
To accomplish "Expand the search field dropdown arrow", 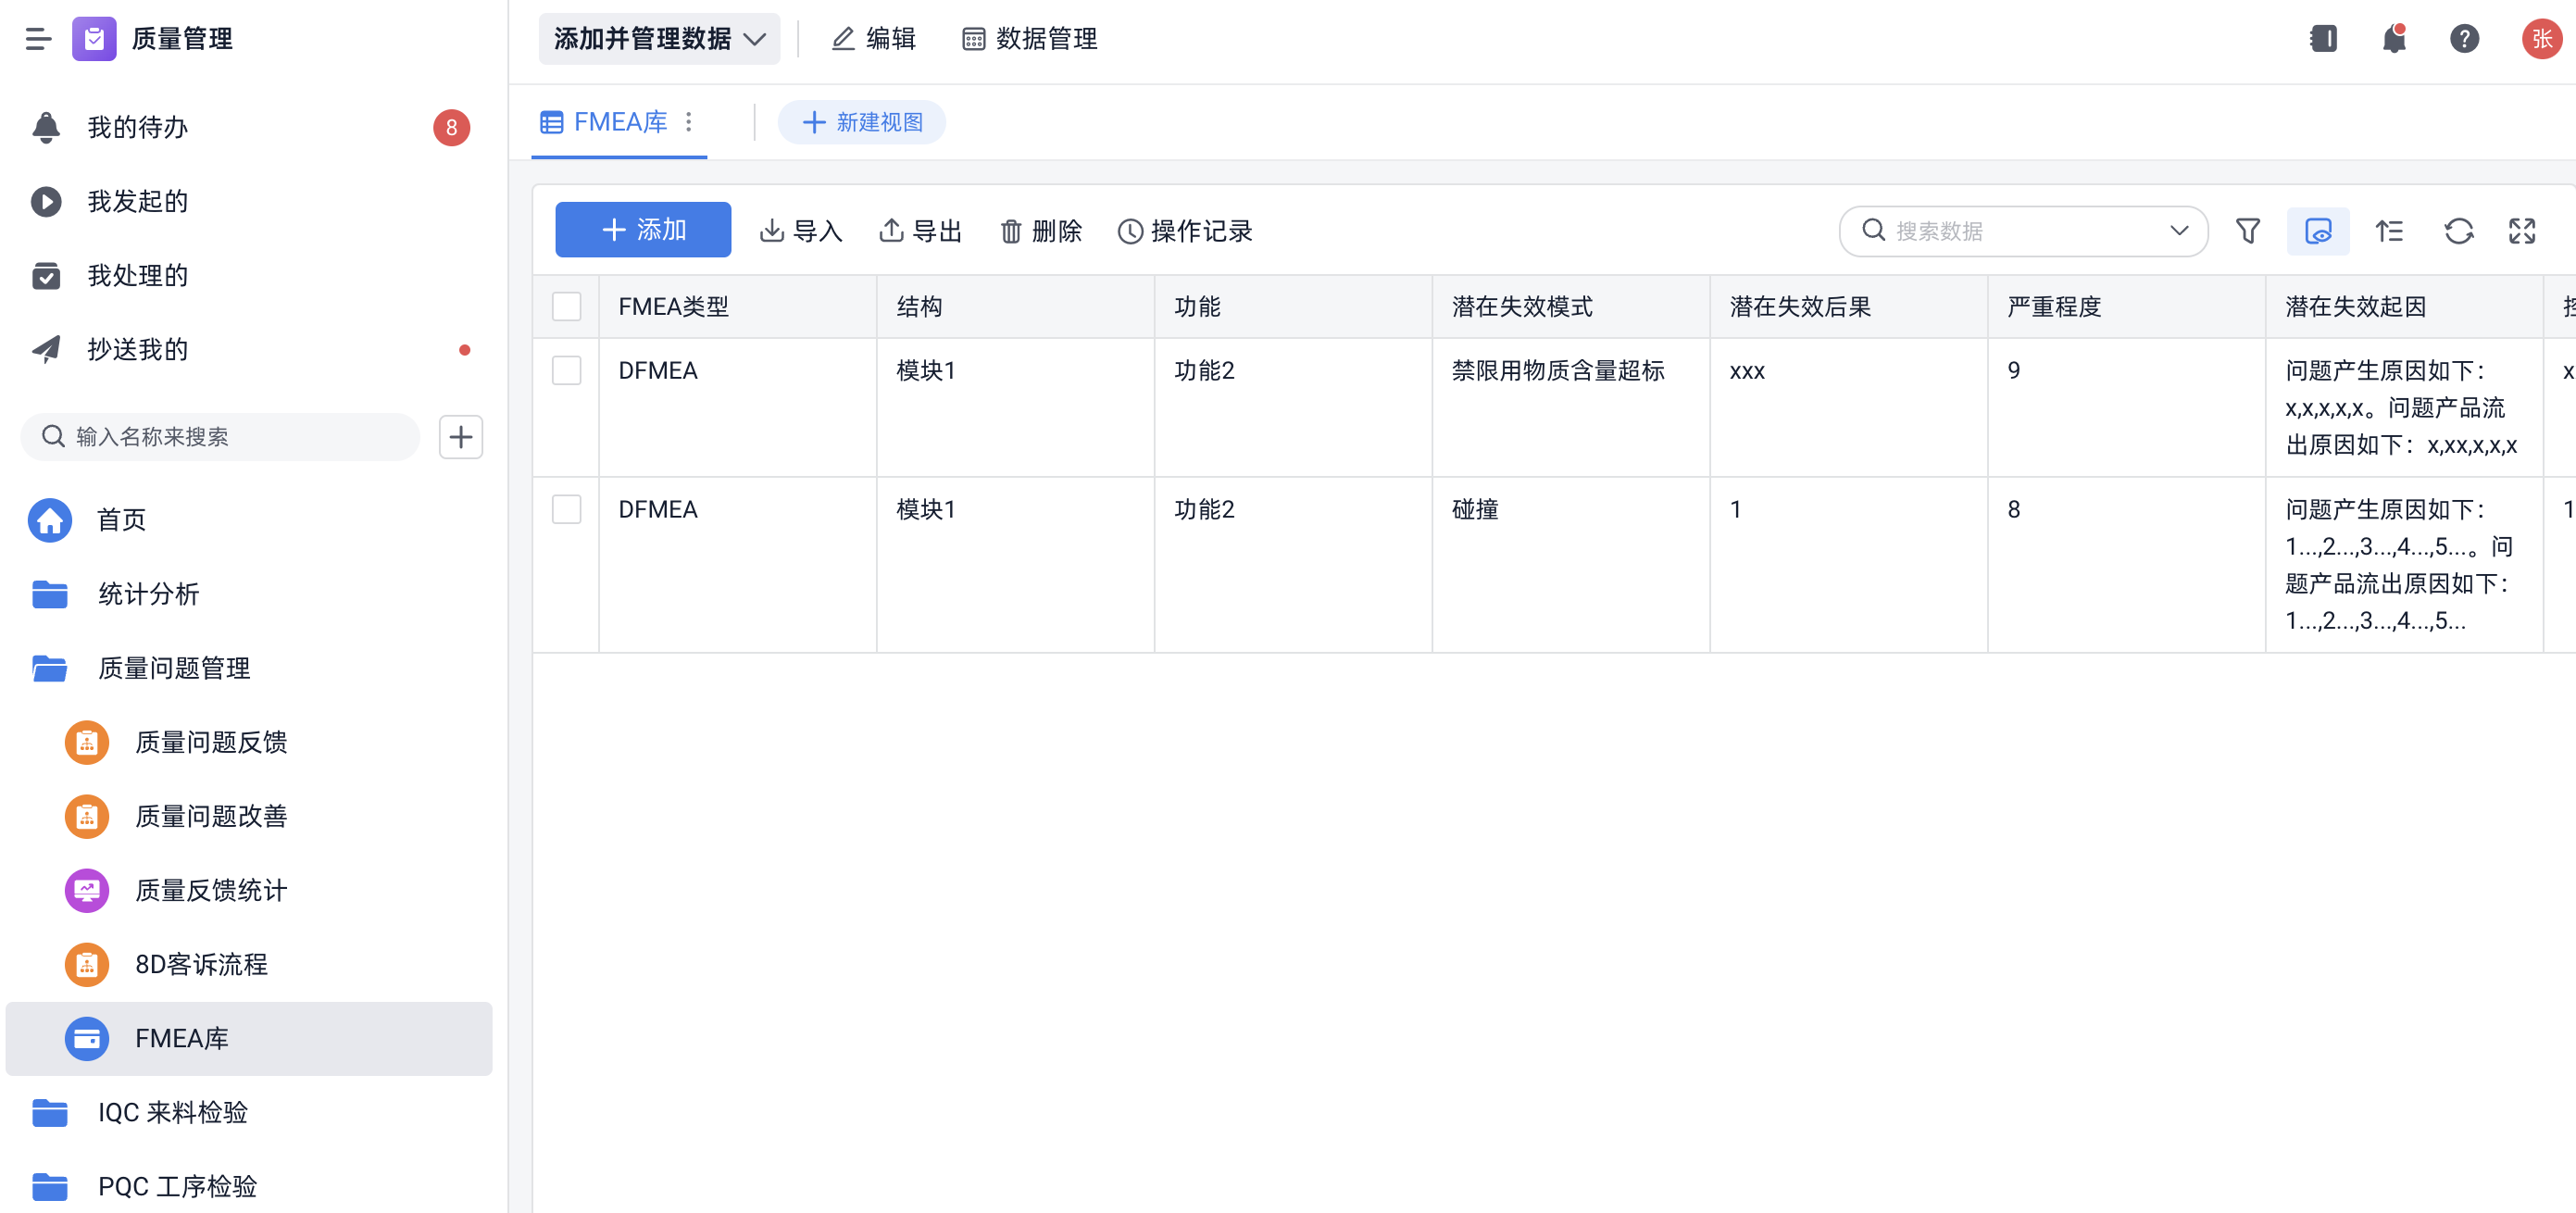I will (x=2179, y=231).
